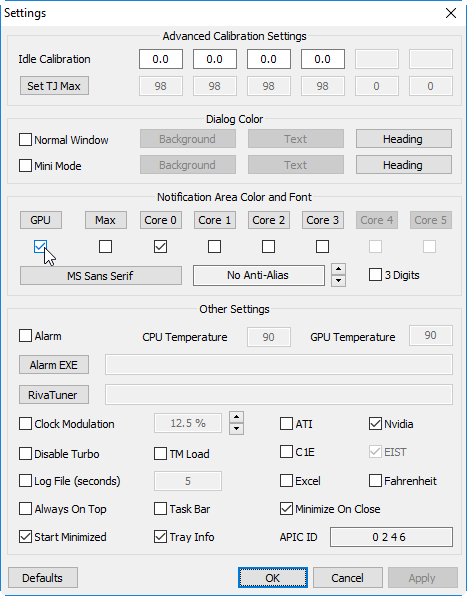Click first Idle Calibration value field
Screen dimensions: 467x596
coord(161,59)
